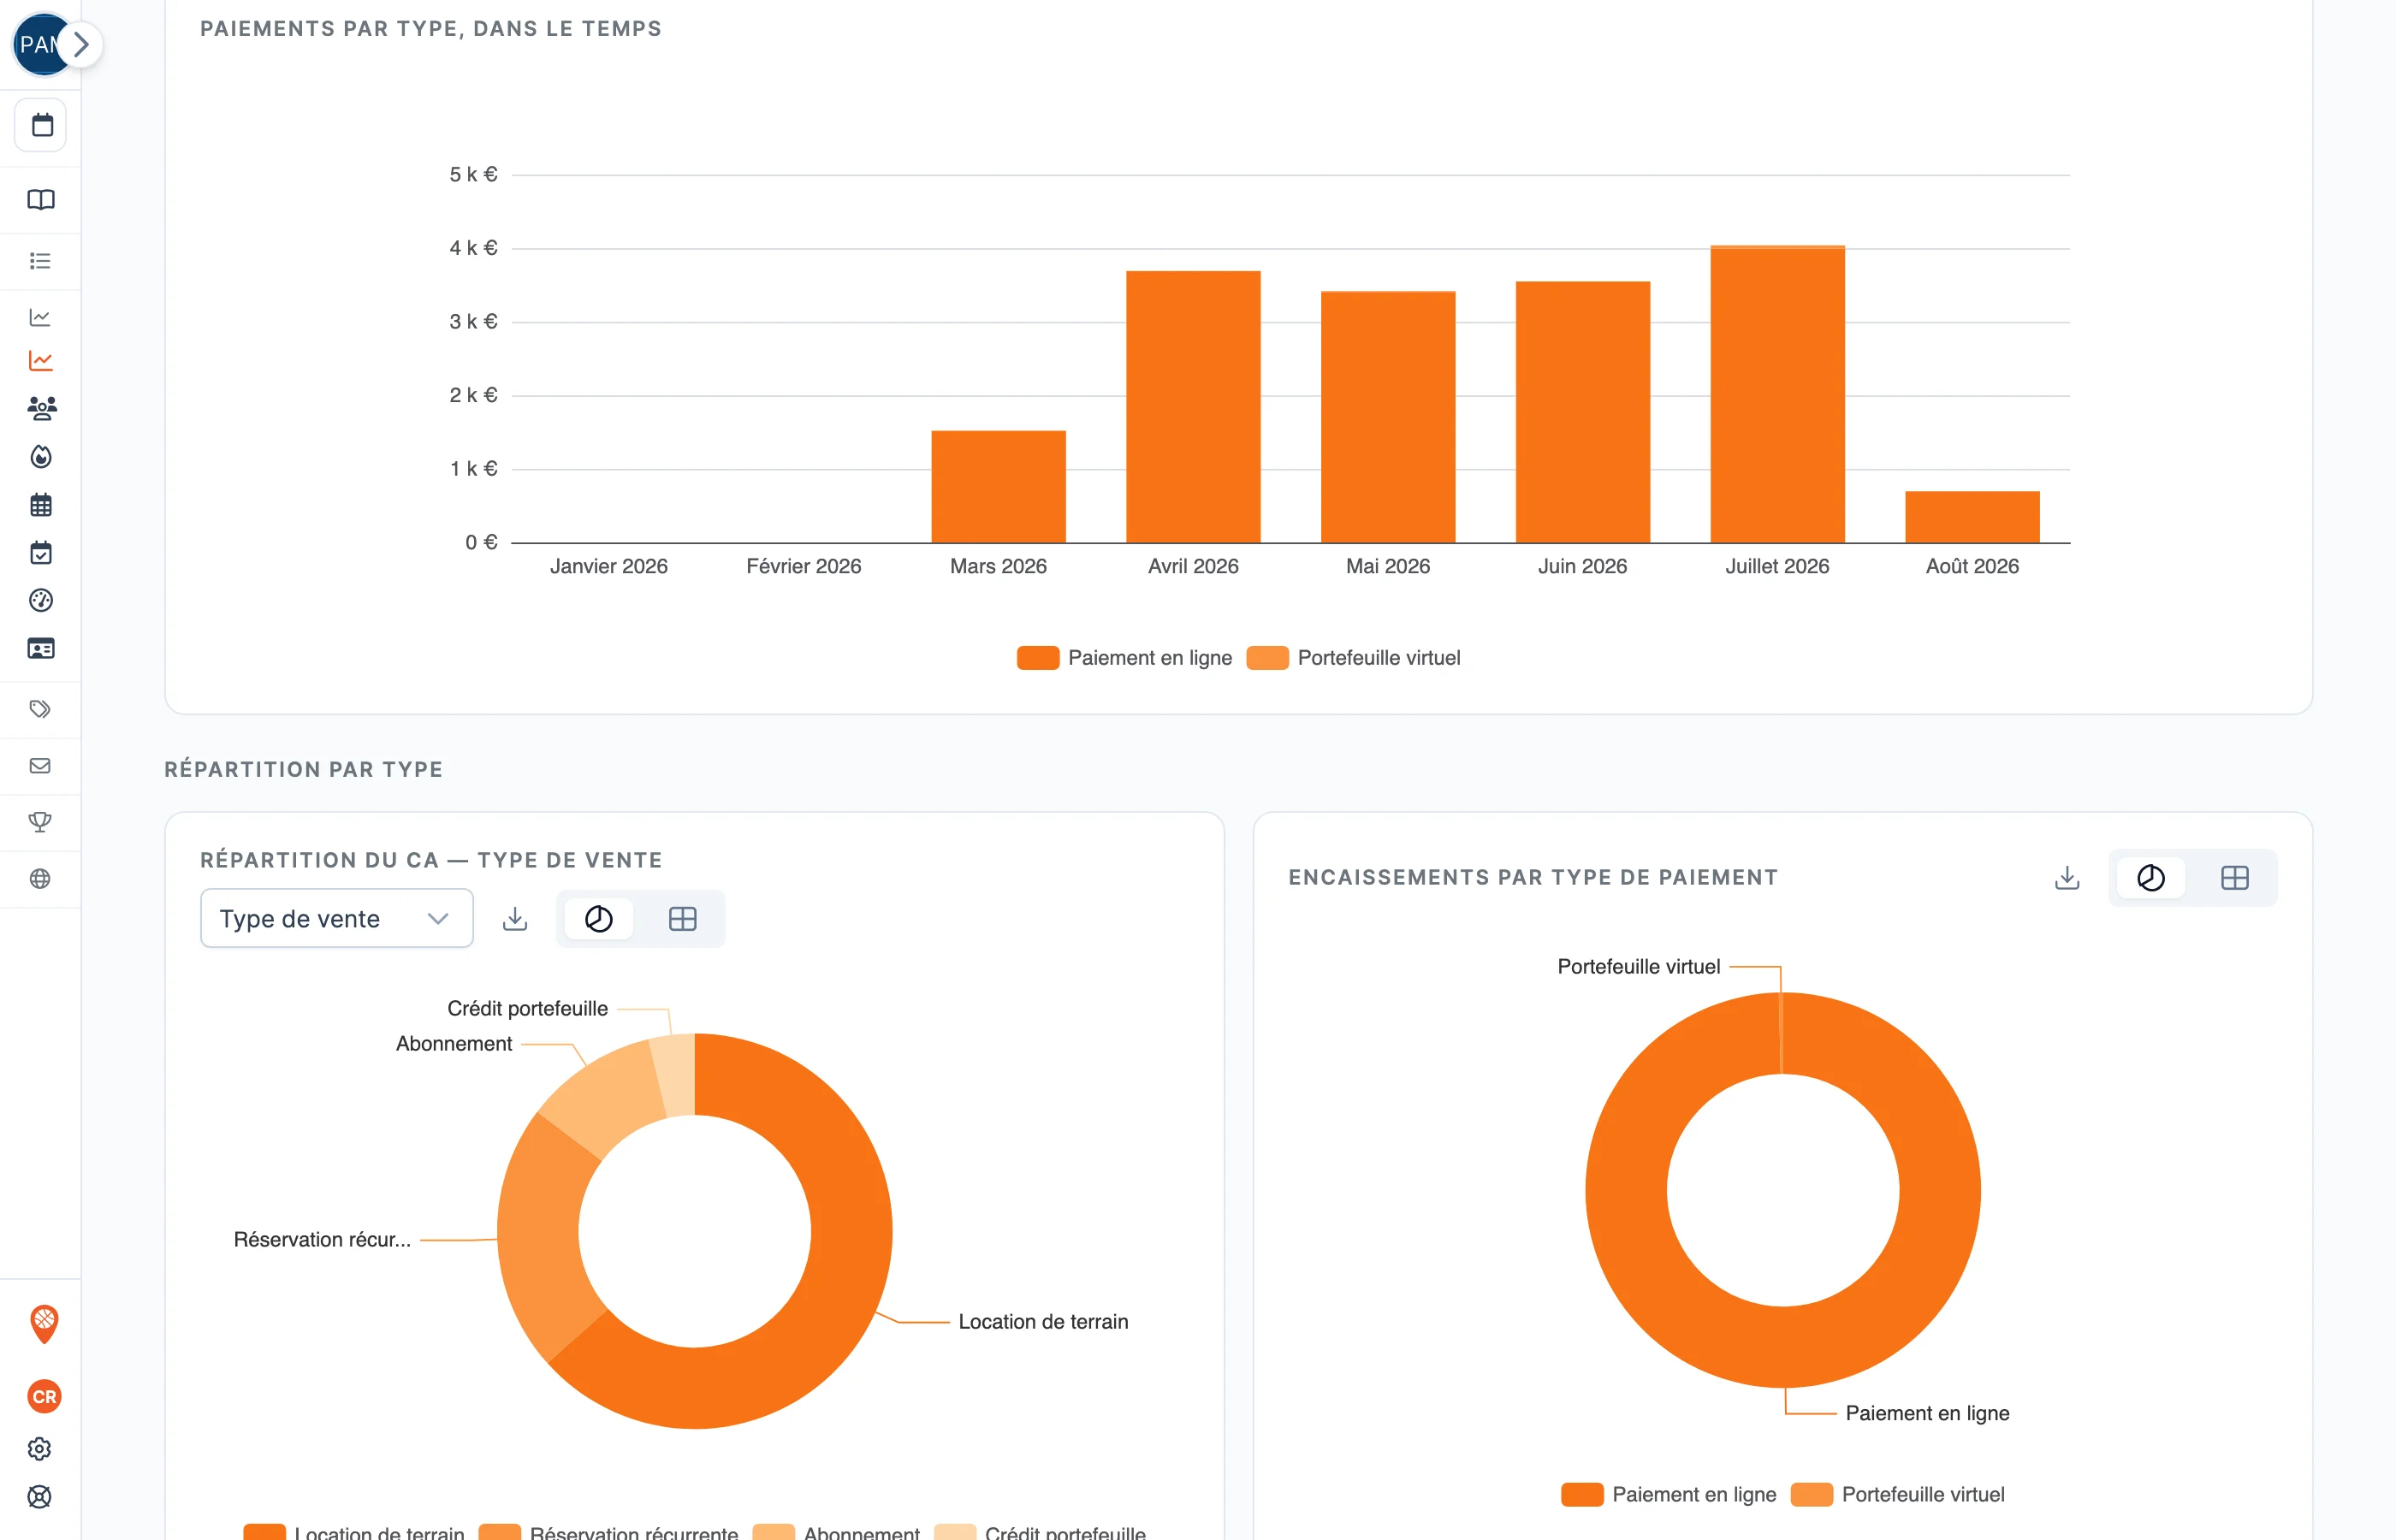The height and width of the screenshot is (1540, 2396).
Task: Open the open-book icon in sidebar
Action: click(x=41, y=200)
